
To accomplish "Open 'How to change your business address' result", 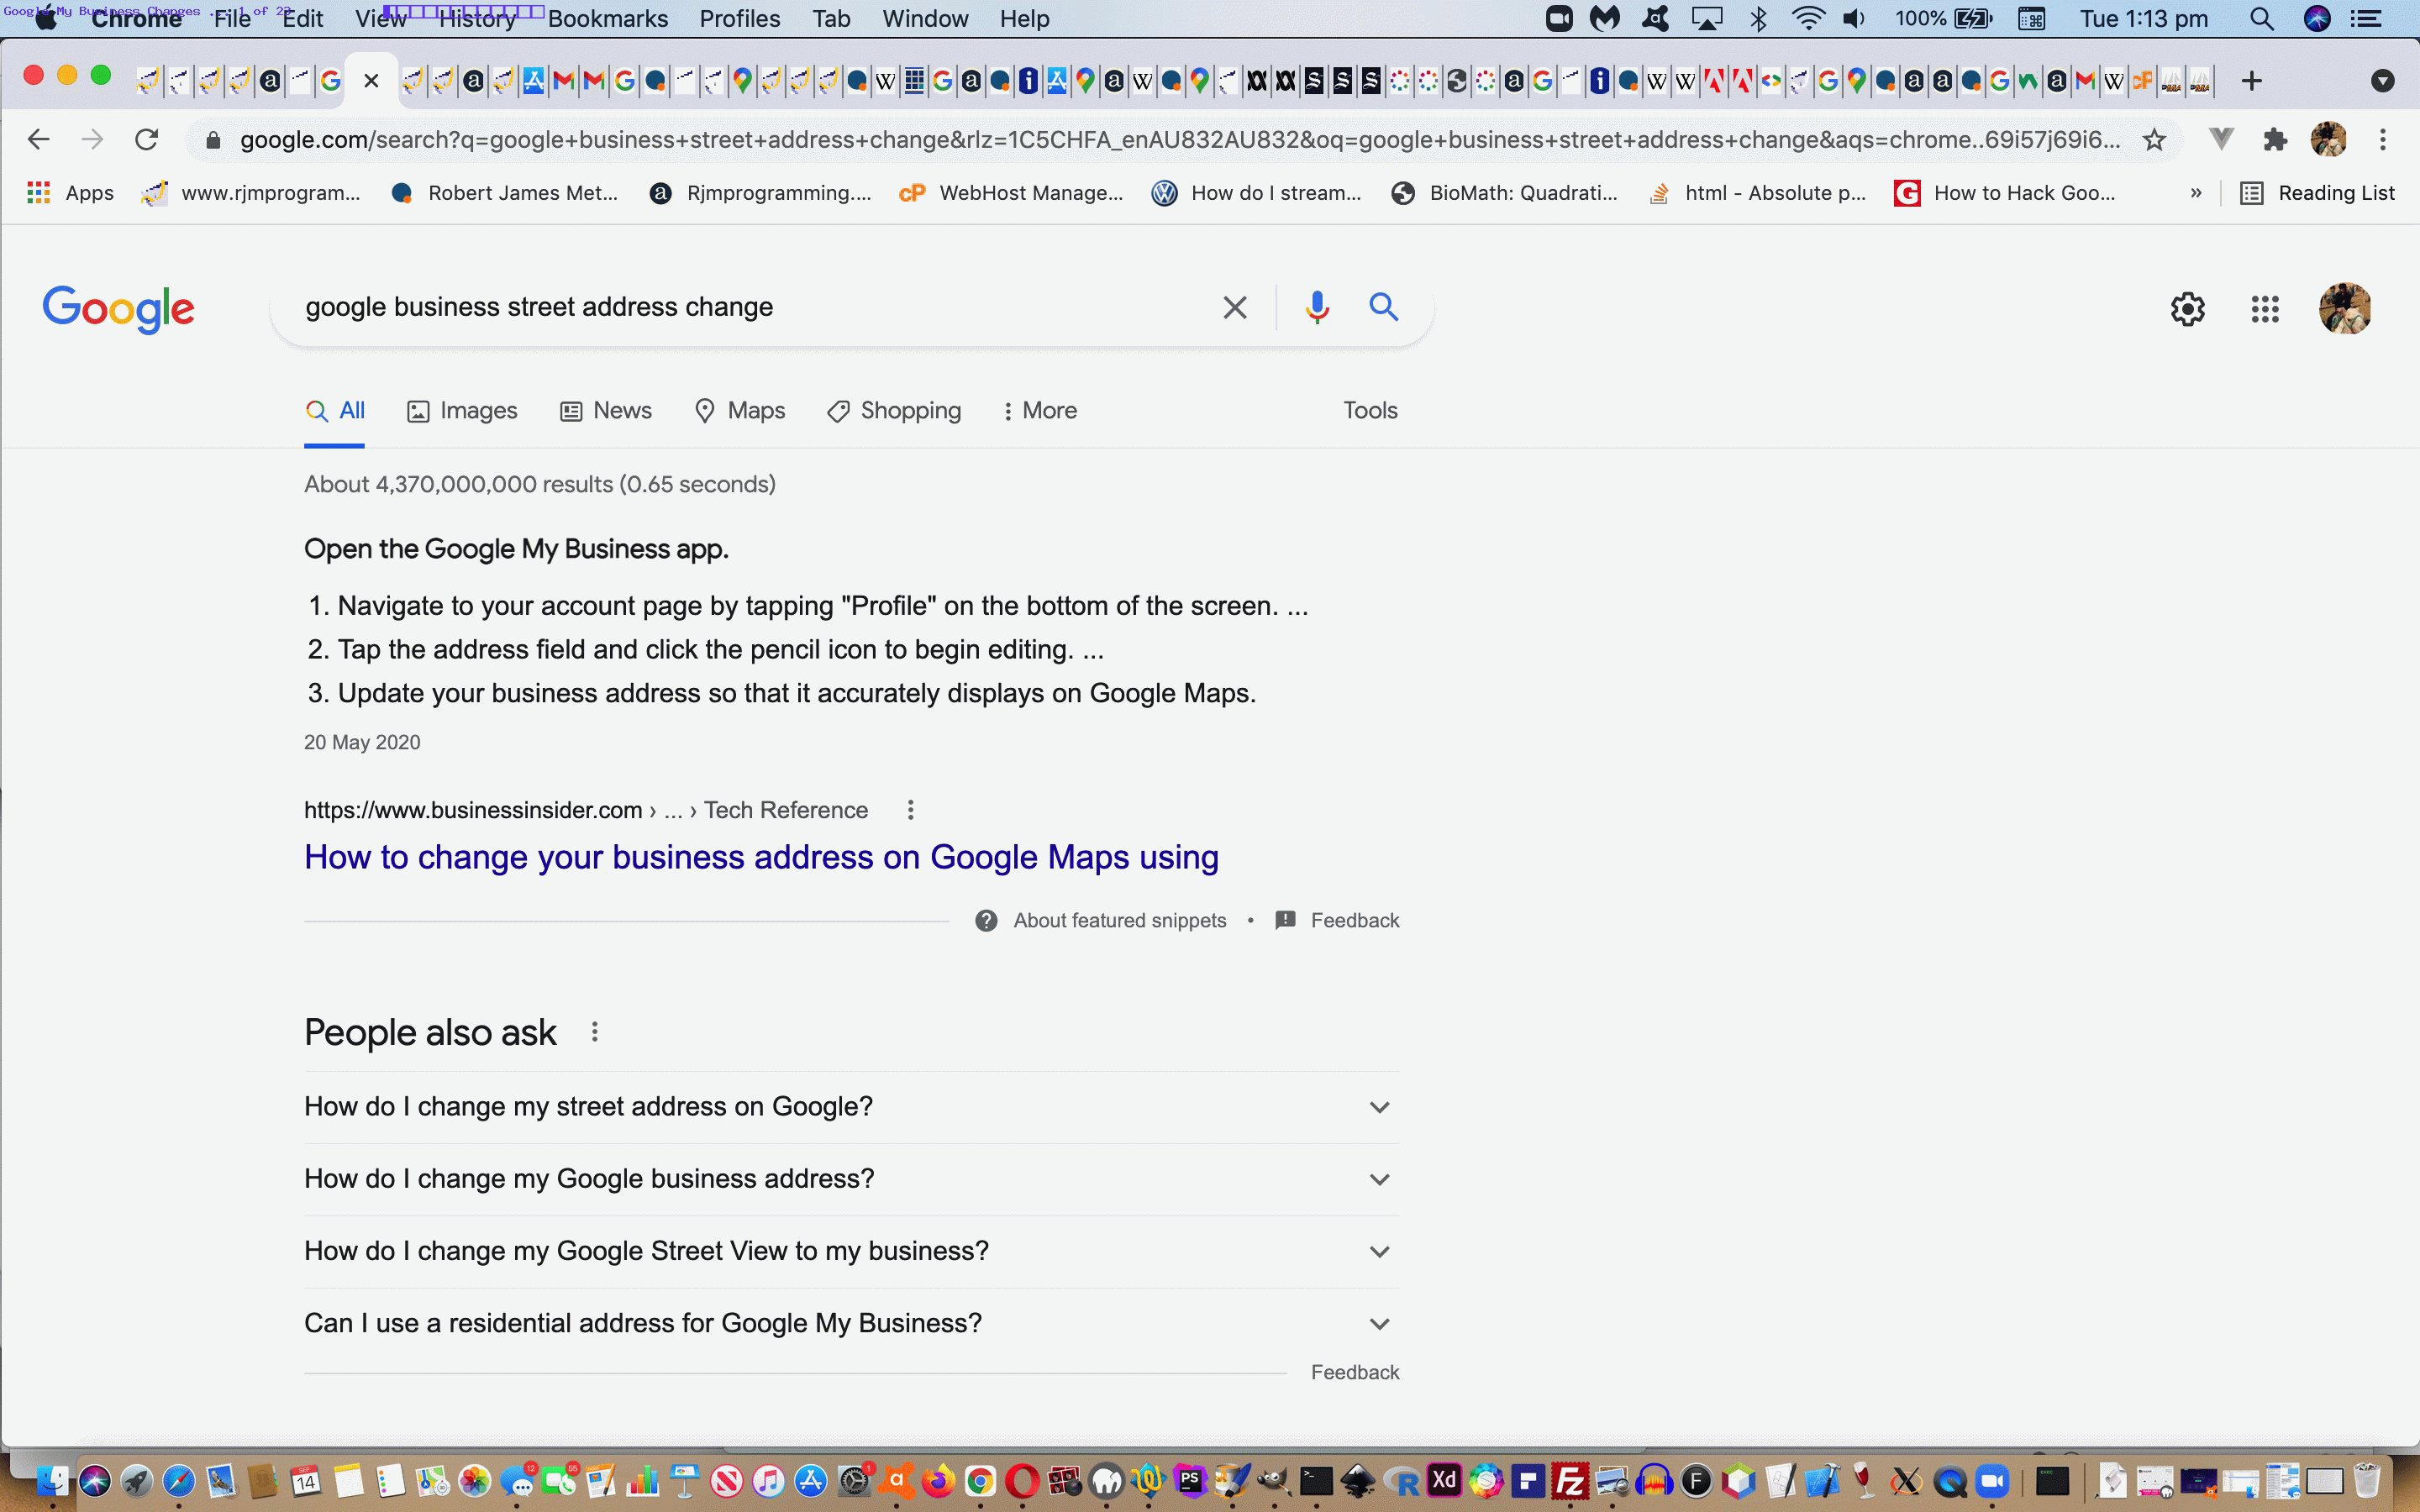I will (761, 858).
